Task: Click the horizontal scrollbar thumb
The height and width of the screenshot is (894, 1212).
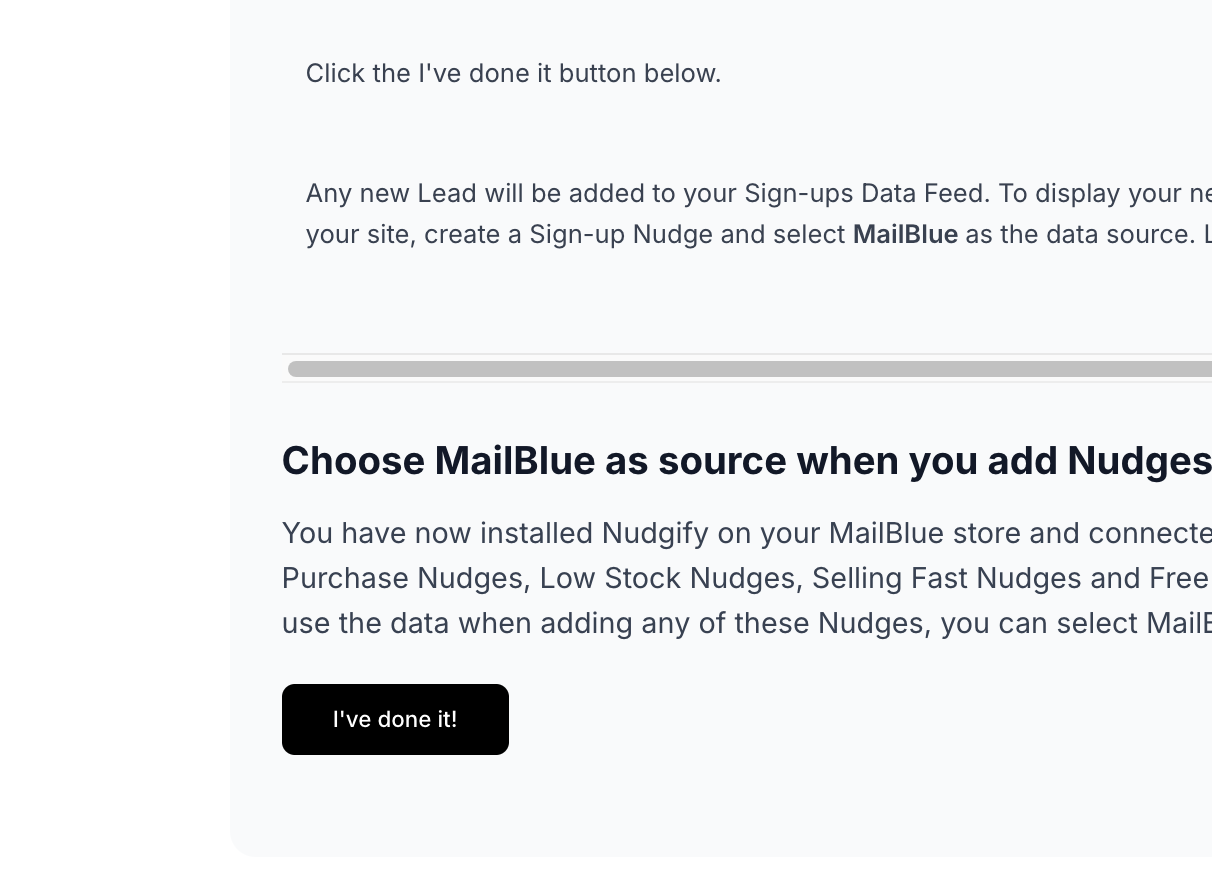Action: 750,369
